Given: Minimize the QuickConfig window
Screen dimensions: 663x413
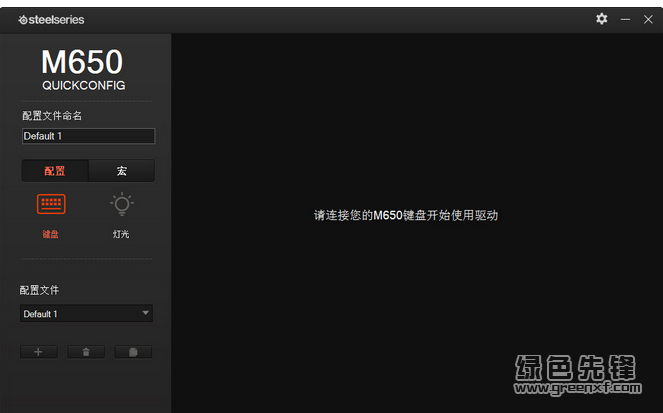Looking at the screenshot, I should point(625,19).
